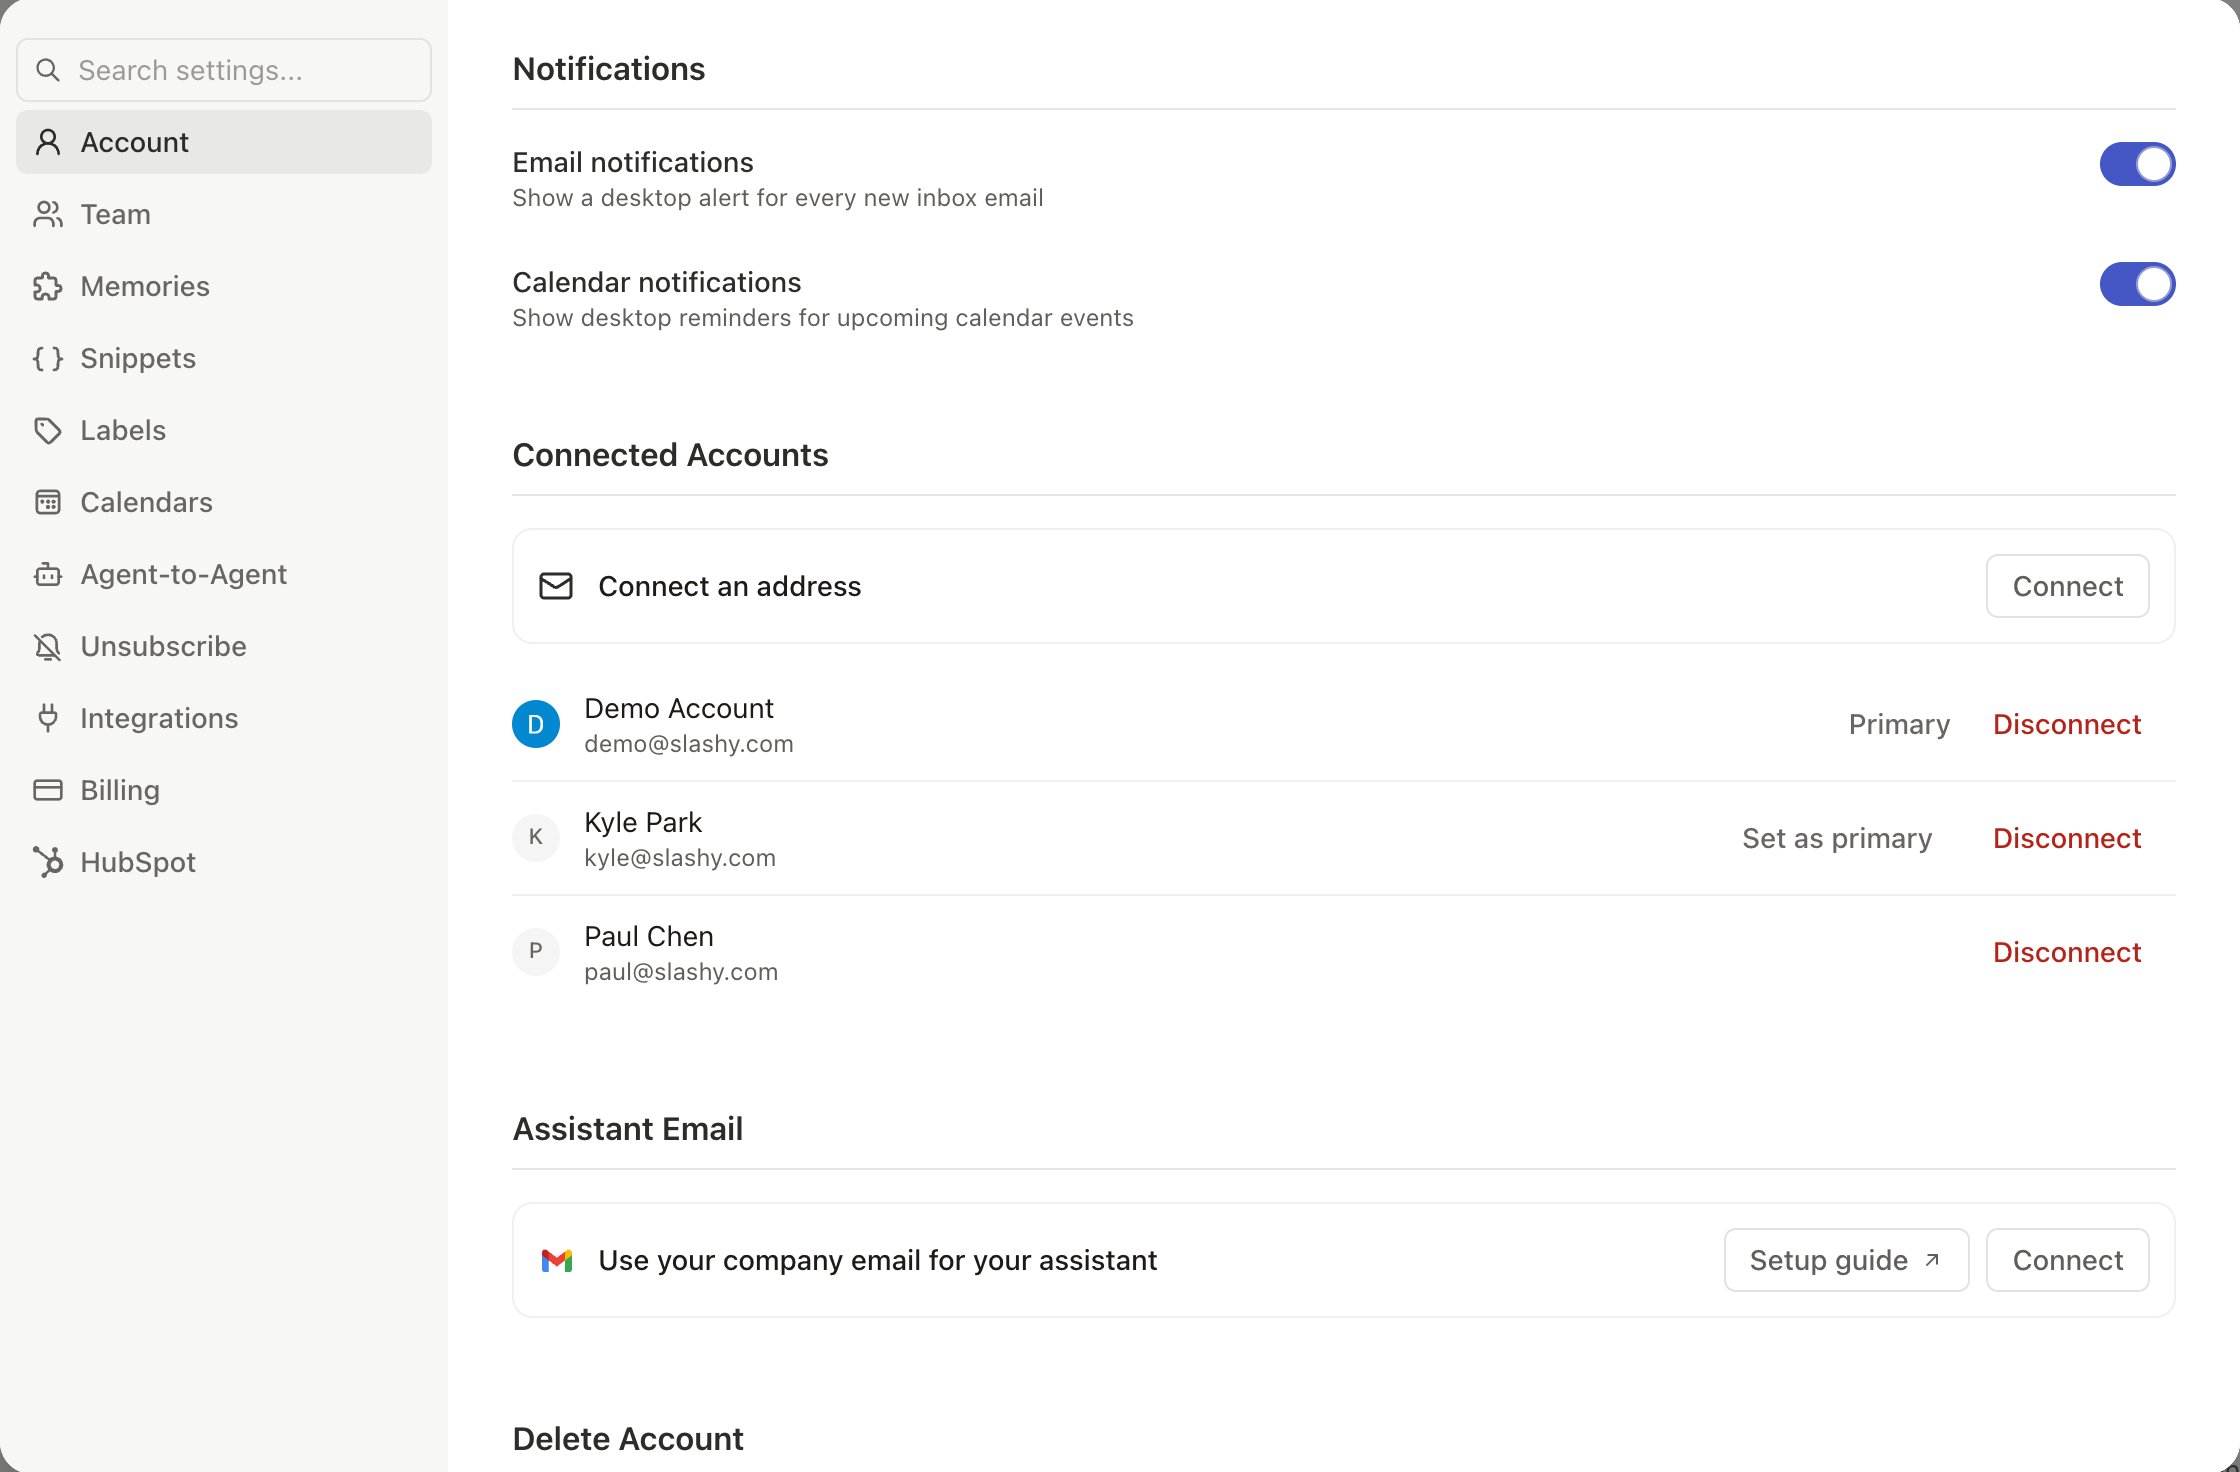Disconnect Kyle Park's account
This screenshot has width=2240, height=1472.
coord(2067,838)
